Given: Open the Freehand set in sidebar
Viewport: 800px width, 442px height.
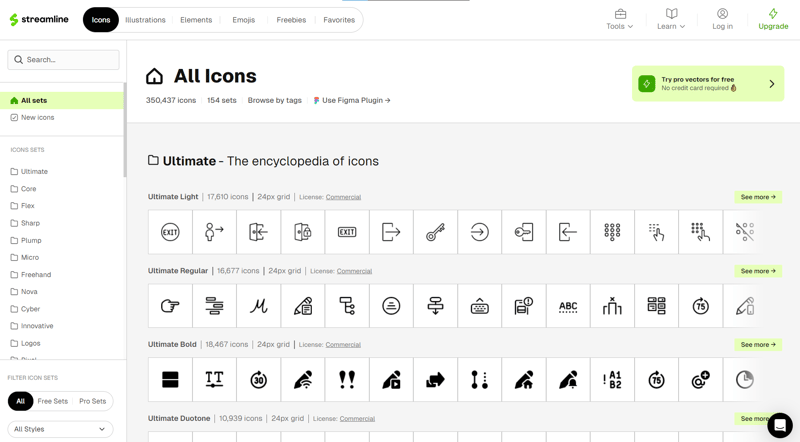Looking at the screenshot, I should (31, 275).
